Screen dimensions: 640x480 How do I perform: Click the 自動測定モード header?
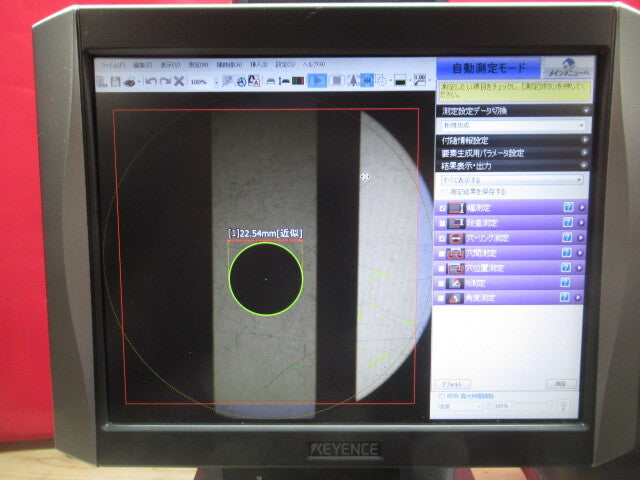tap(489, 68)
